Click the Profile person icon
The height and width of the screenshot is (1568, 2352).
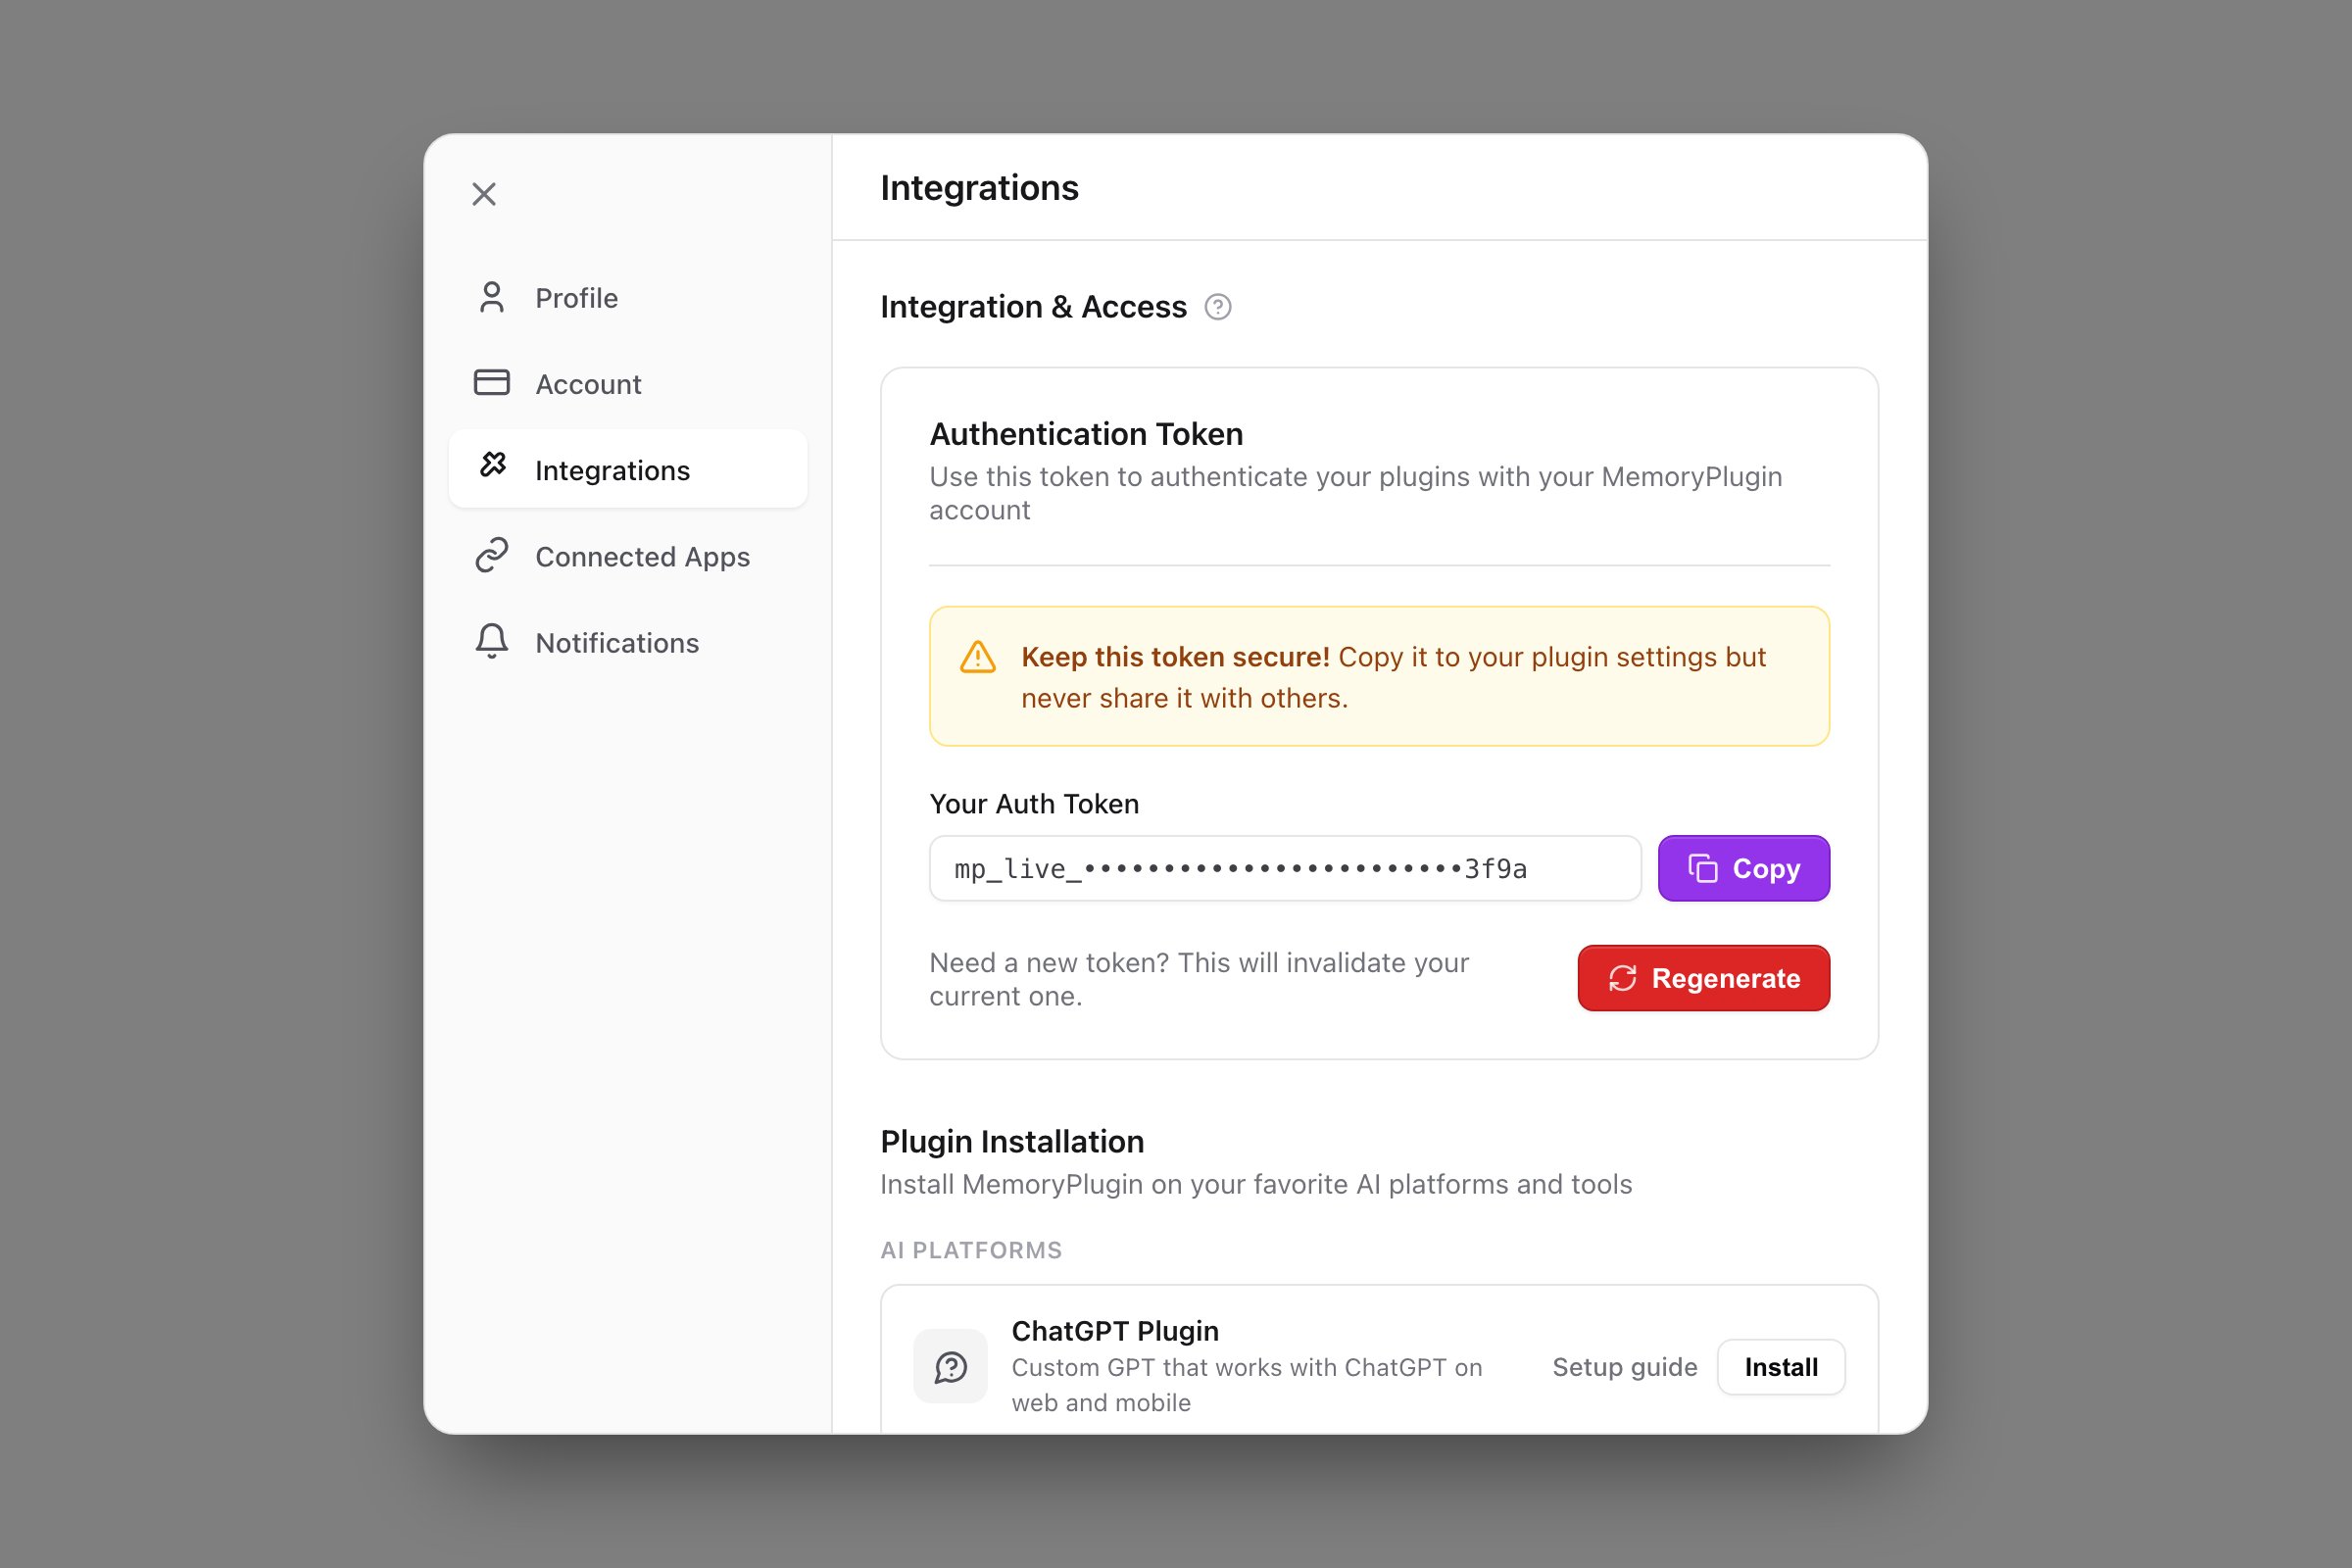(x=491, y=297)
